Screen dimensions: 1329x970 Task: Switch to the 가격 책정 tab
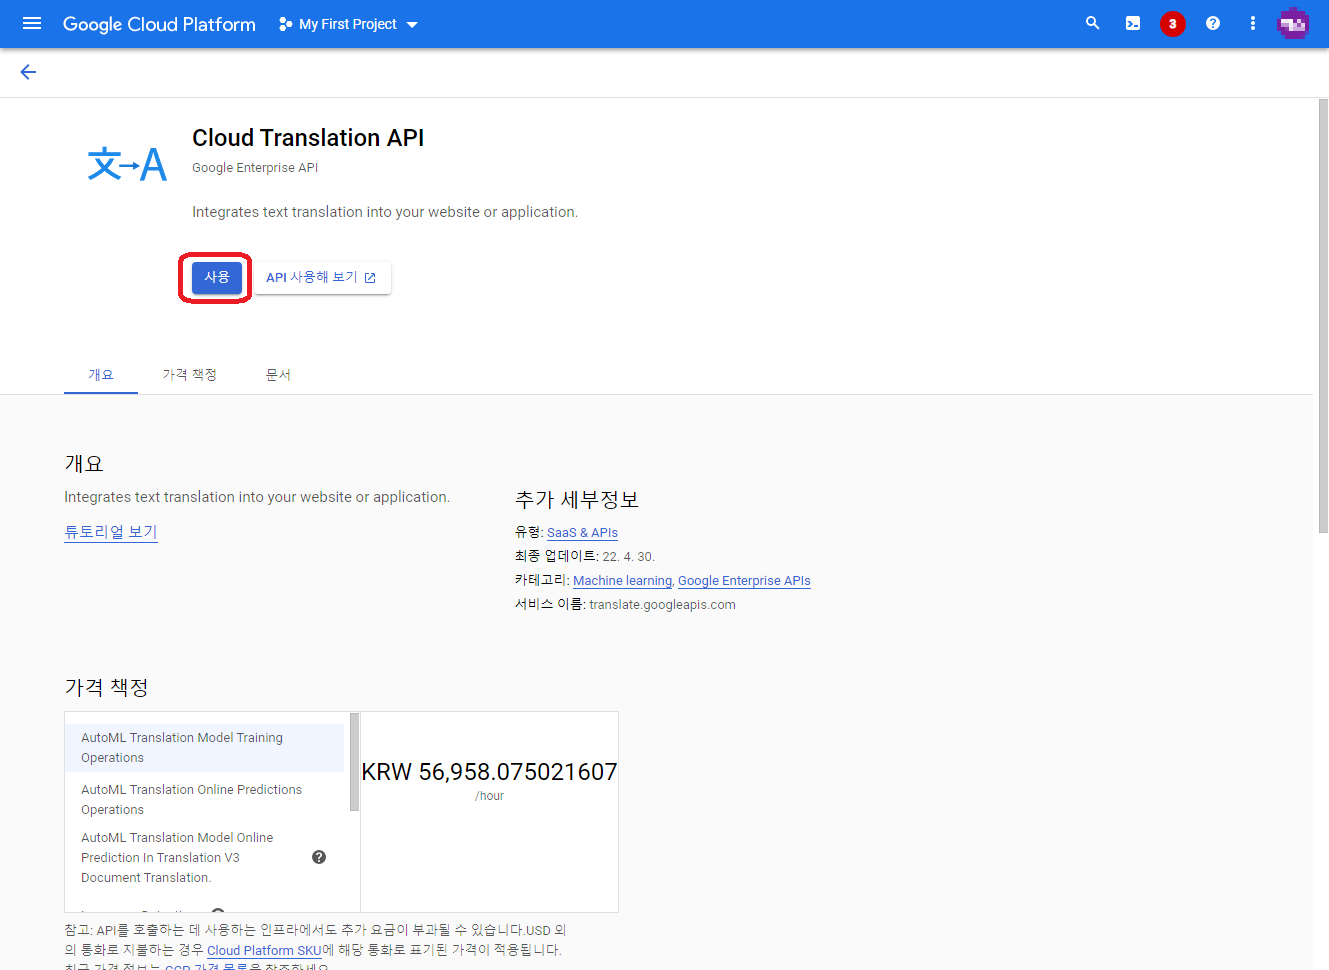click(x=189, y=374)
